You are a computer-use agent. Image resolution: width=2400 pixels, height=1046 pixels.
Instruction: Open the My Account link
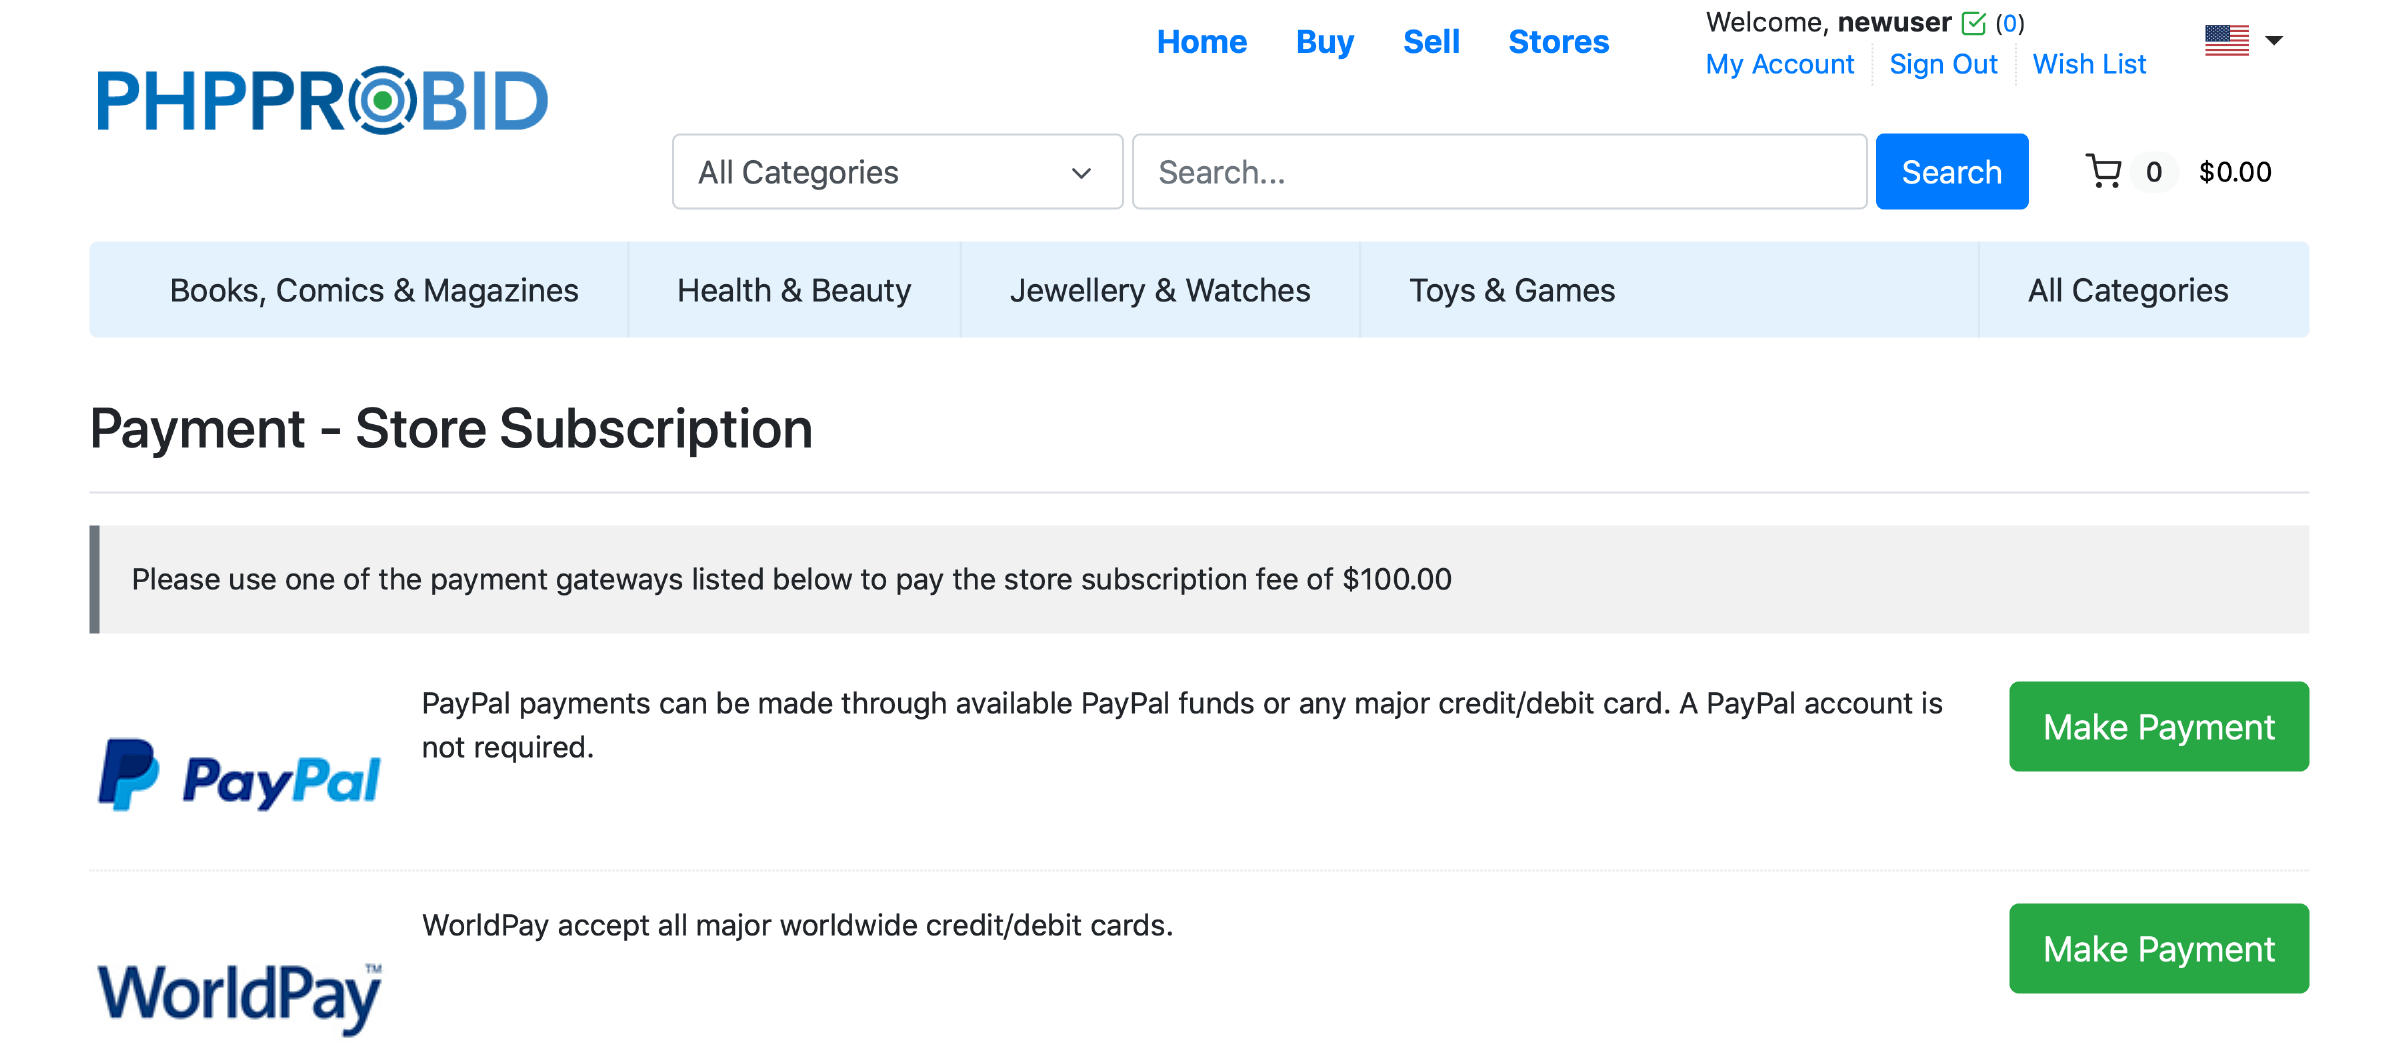pyautogui.click(x=1779, y=65)
